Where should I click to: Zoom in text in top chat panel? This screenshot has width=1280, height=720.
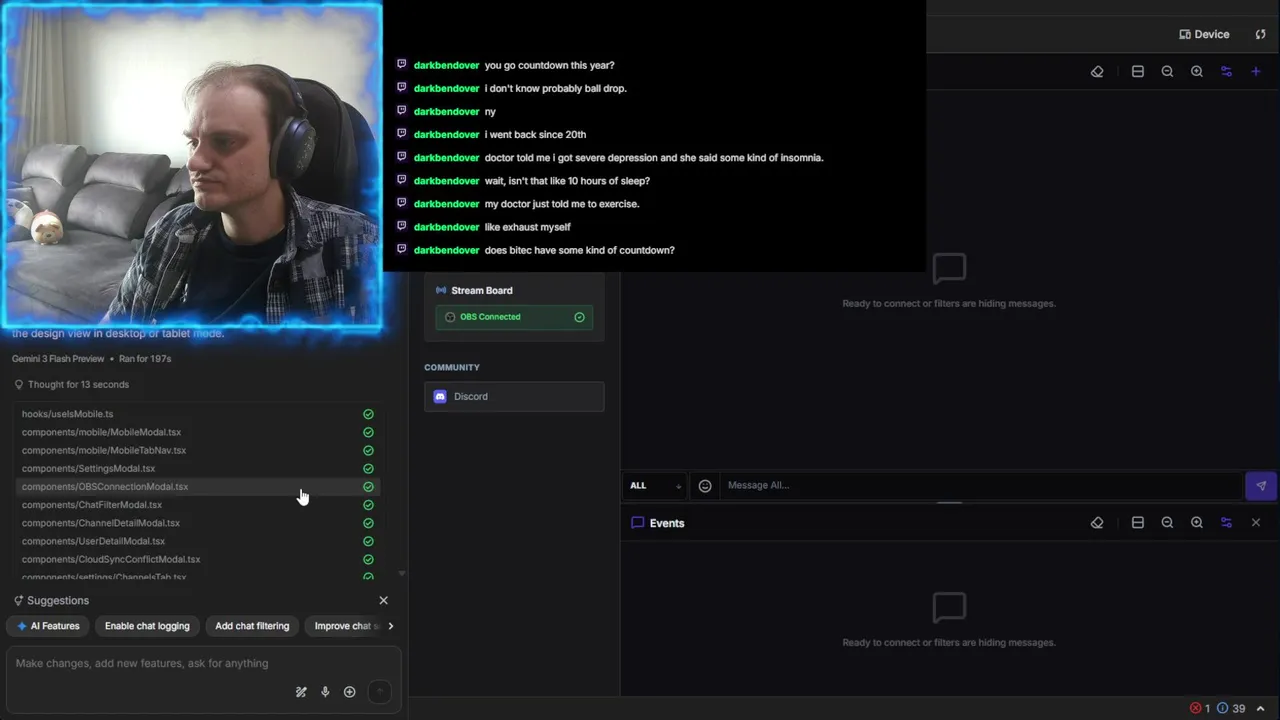(x=1197, y=72)
